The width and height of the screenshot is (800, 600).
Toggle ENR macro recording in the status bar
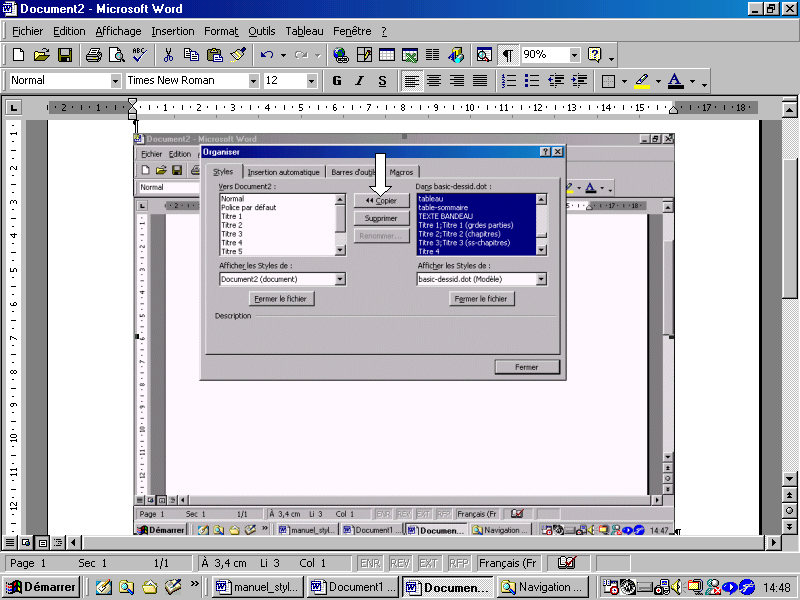point(370,563)
